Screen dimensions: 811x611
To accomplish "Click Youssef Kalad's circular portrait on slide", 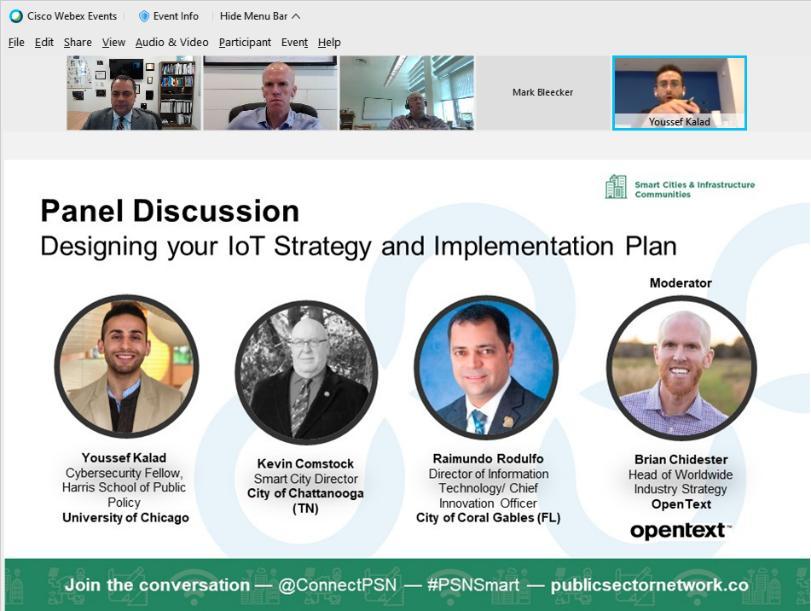I will [x=126, y=367].
